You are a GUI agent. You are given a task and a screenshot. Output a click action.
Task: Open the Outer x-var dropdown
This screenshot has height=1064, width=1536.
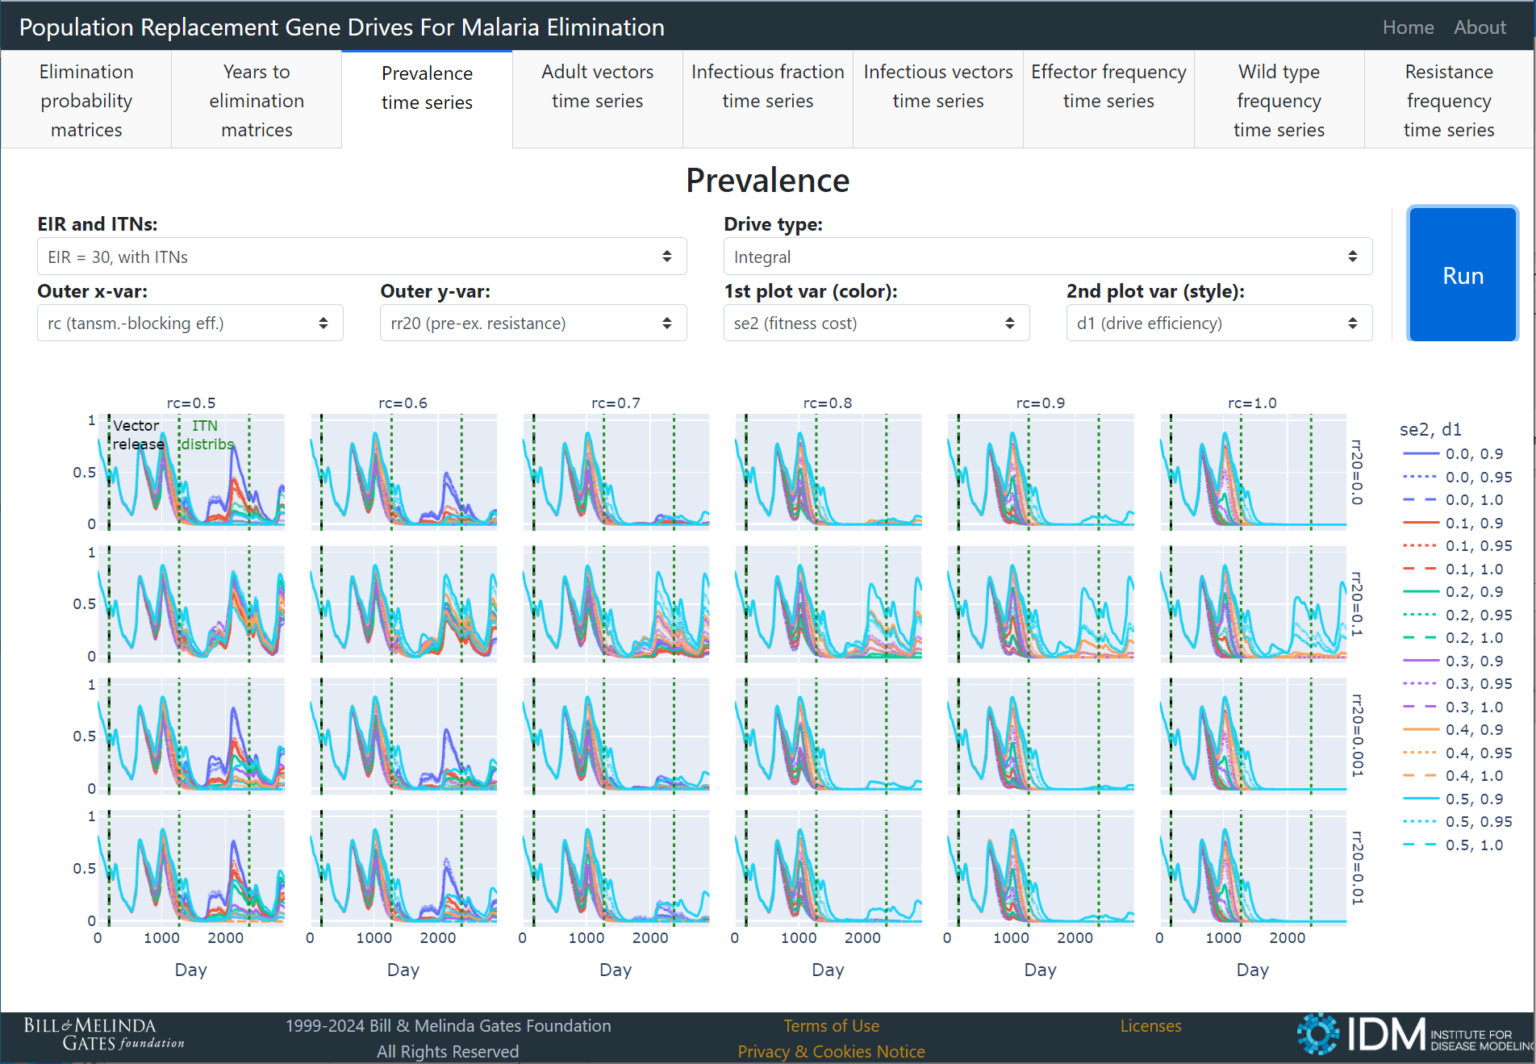tap(190, 324)
